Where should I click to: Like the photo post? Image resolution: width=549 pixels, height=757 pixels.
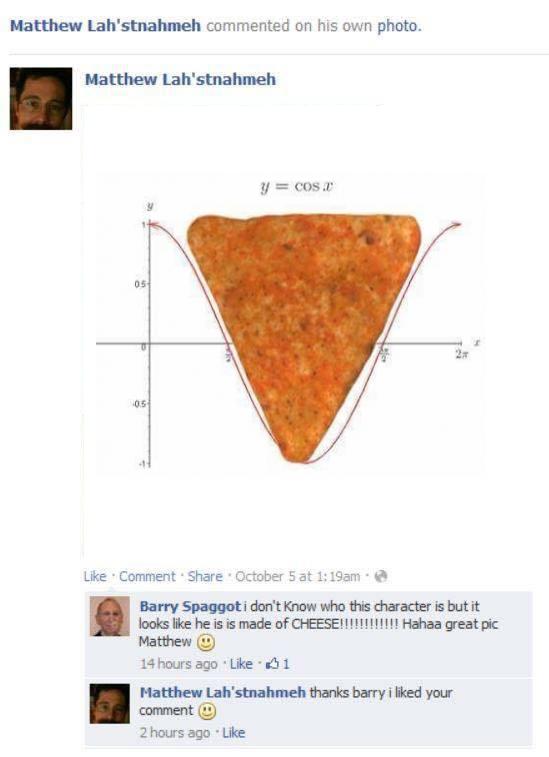tap(95, 576)
